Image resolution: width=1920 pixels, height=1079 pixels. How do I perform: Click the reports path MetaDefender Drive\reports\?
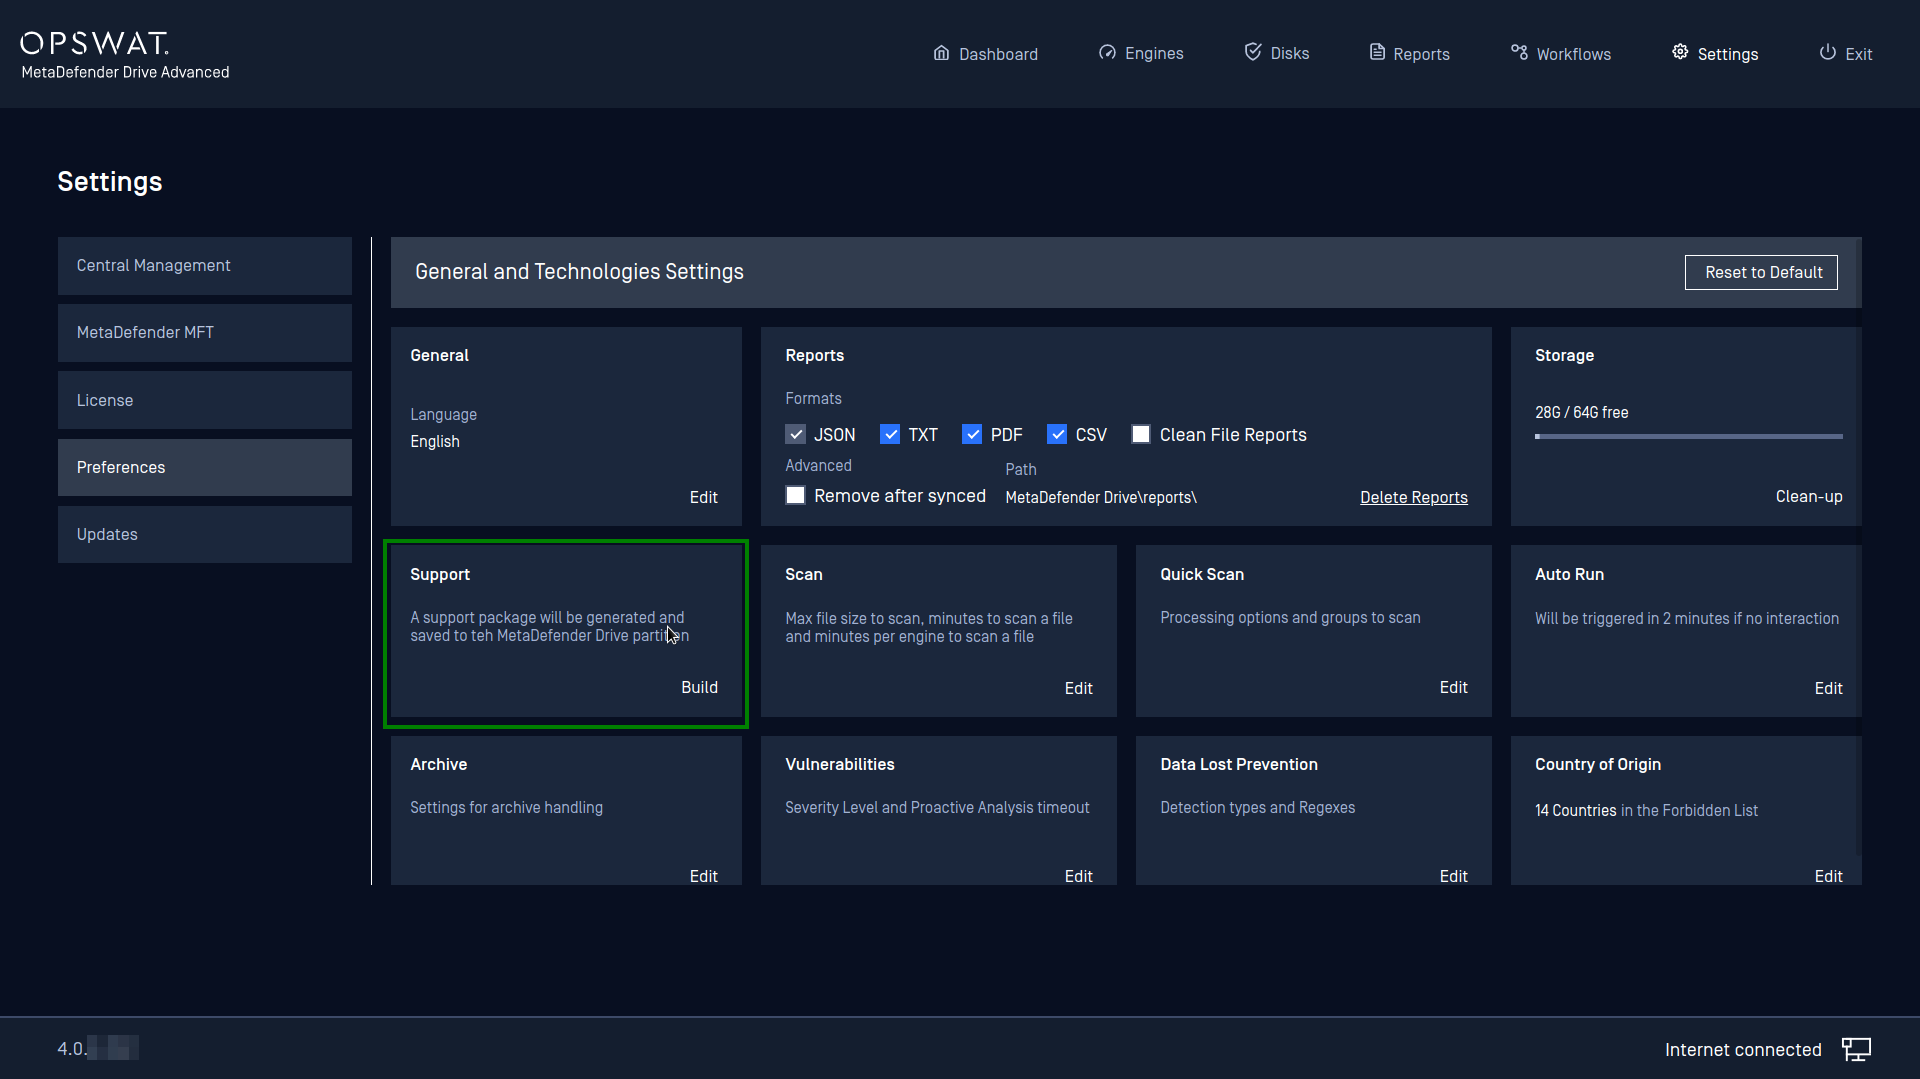(1100, 497)
